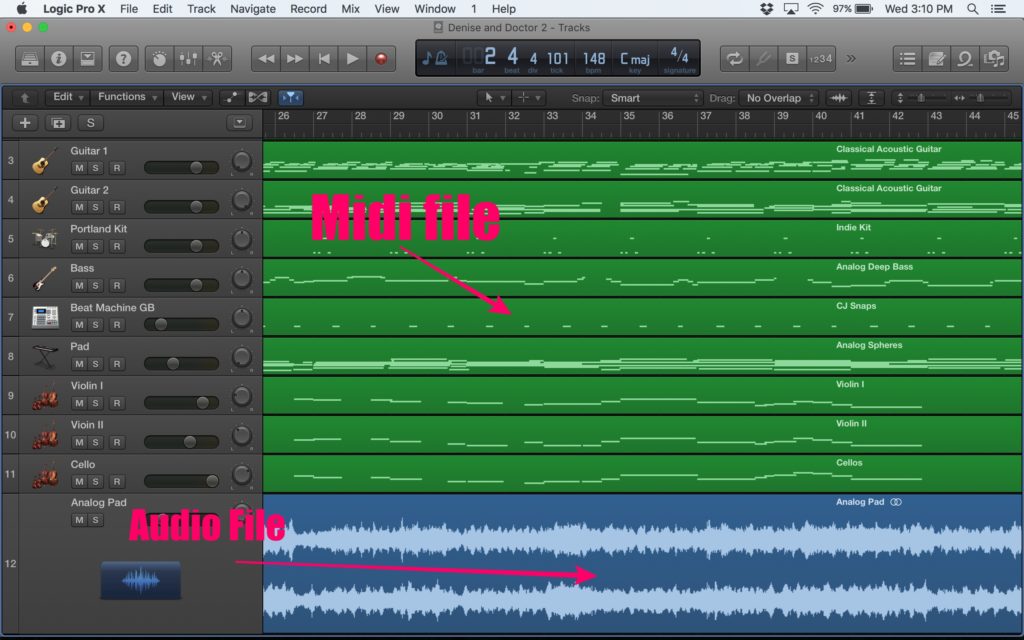Open Spotlight search in the menu bar
The image size is (1024, 640).
(972, 9)
